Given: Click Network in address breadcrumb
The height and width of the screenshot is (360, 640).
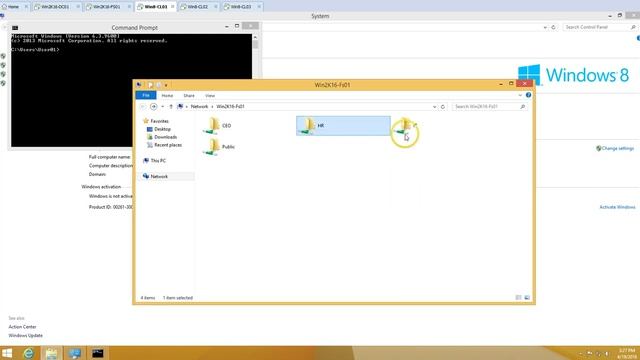Looking at the screenshot, I should [x=199, y=107].
